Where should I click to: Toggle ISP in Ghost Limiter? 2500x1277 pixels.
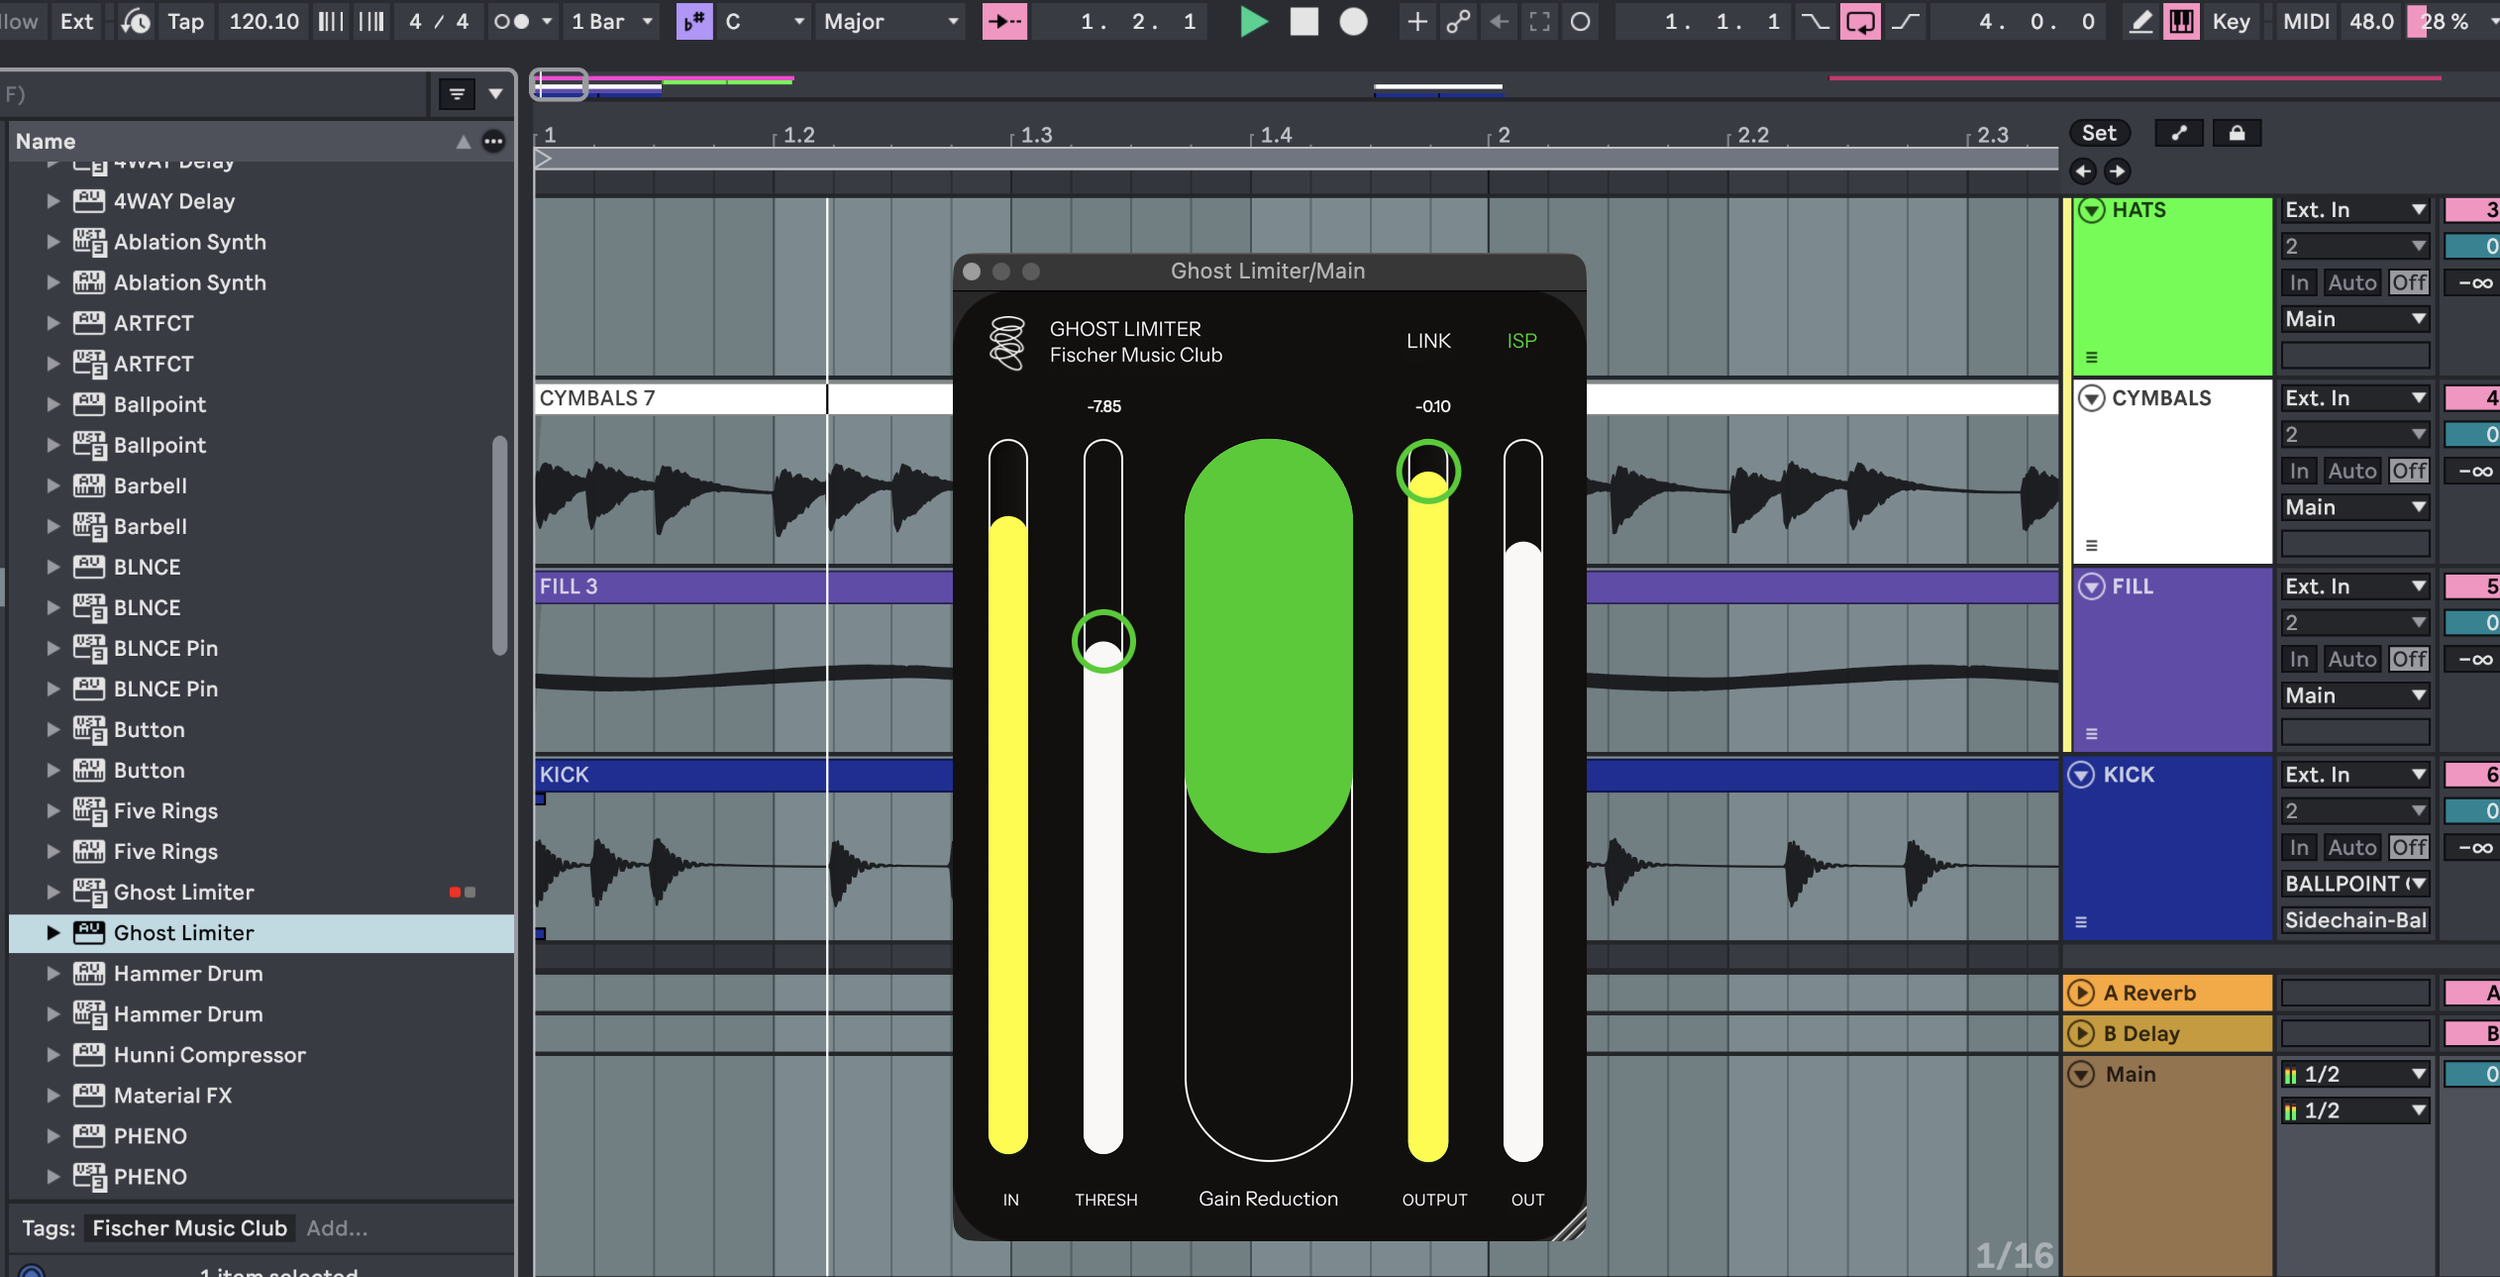click(1521, 341)
